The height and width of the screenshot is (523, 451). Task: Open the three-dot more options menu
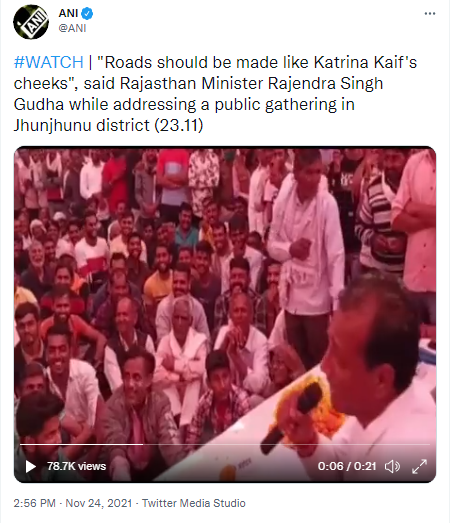(430, 14)
